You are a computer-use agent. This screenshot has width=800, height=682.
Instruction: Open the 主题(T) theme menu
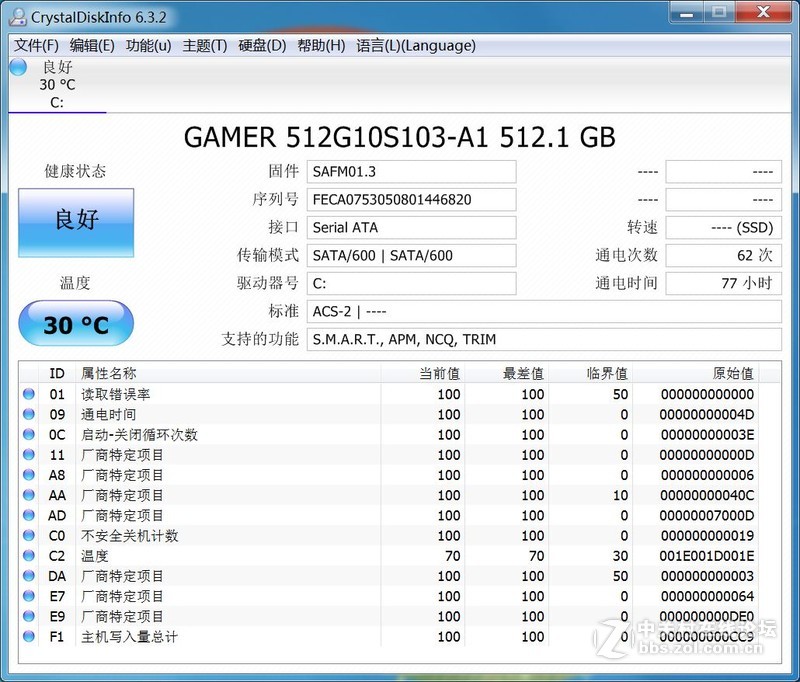(x=206, y=45)
